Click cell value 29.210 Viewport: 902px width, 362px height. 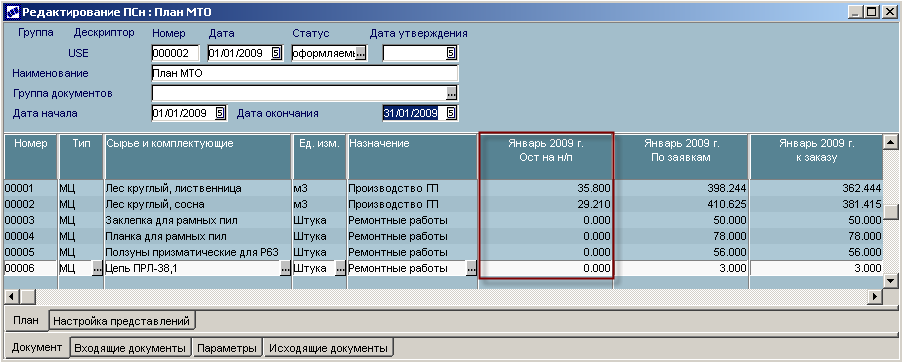click(x=594, y=204)
